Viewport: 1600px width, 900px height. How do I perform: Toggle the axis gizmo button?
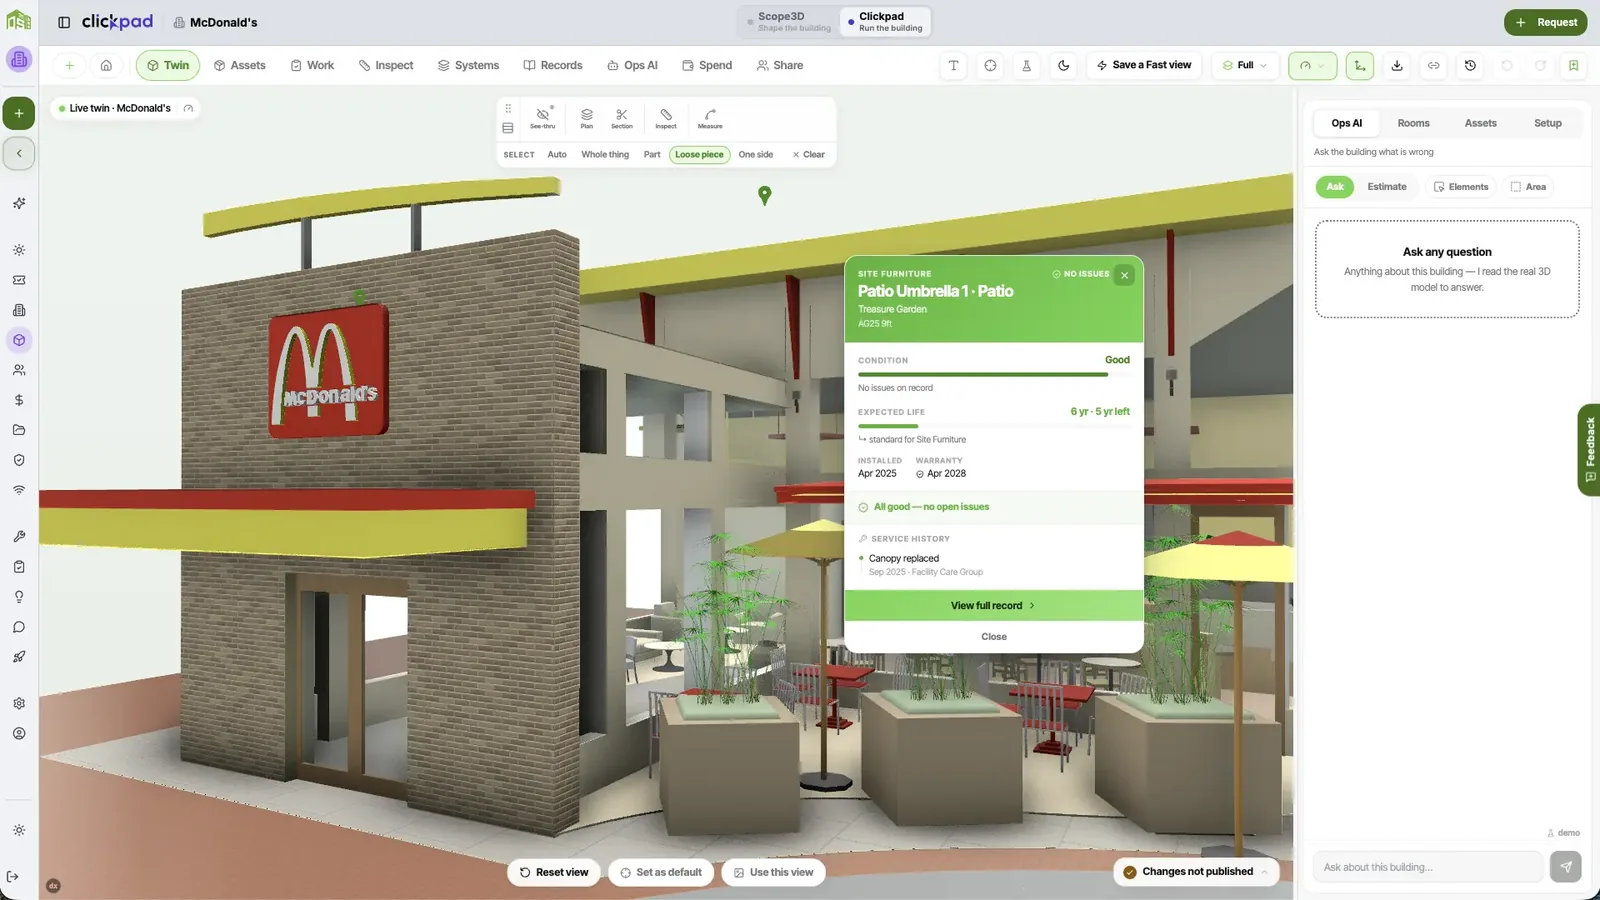point(1360,65)
